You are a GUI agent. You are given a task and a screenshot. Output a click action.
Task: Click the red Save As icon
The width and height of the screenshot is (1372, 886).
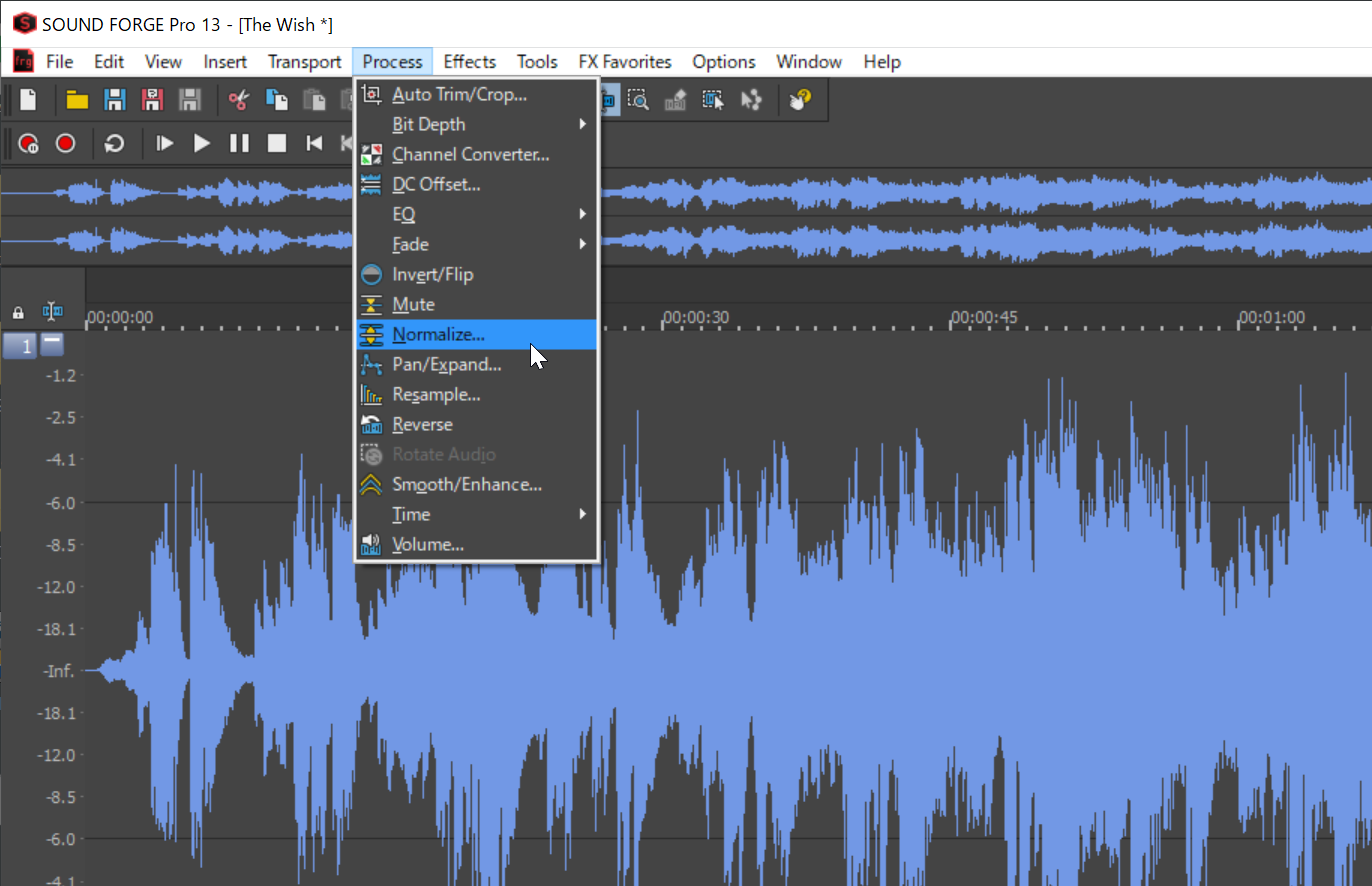tap(152, 100)
